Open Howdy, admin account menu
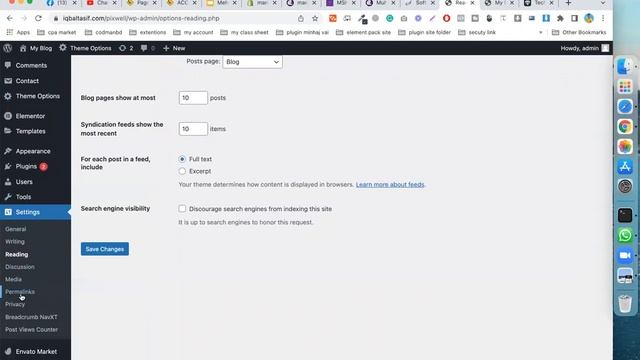640x360 pixels. tap(584, 48)
